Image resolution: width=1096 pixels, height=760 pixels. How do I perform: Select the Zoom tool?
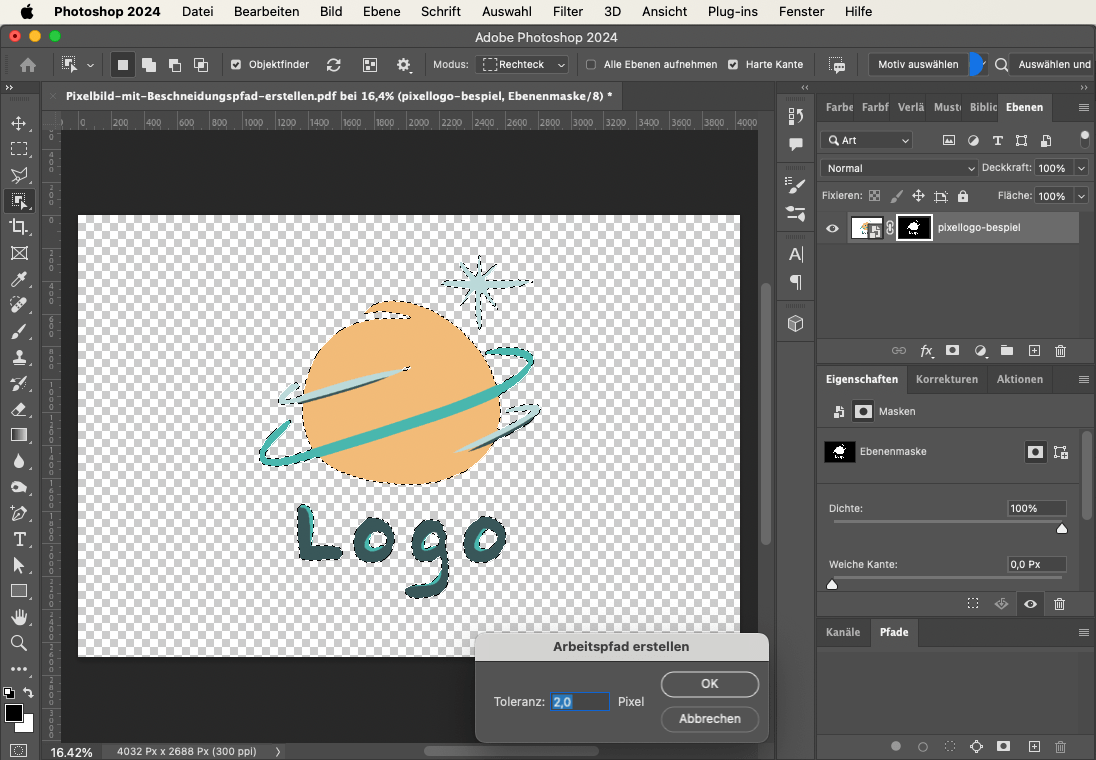(19, 643)
